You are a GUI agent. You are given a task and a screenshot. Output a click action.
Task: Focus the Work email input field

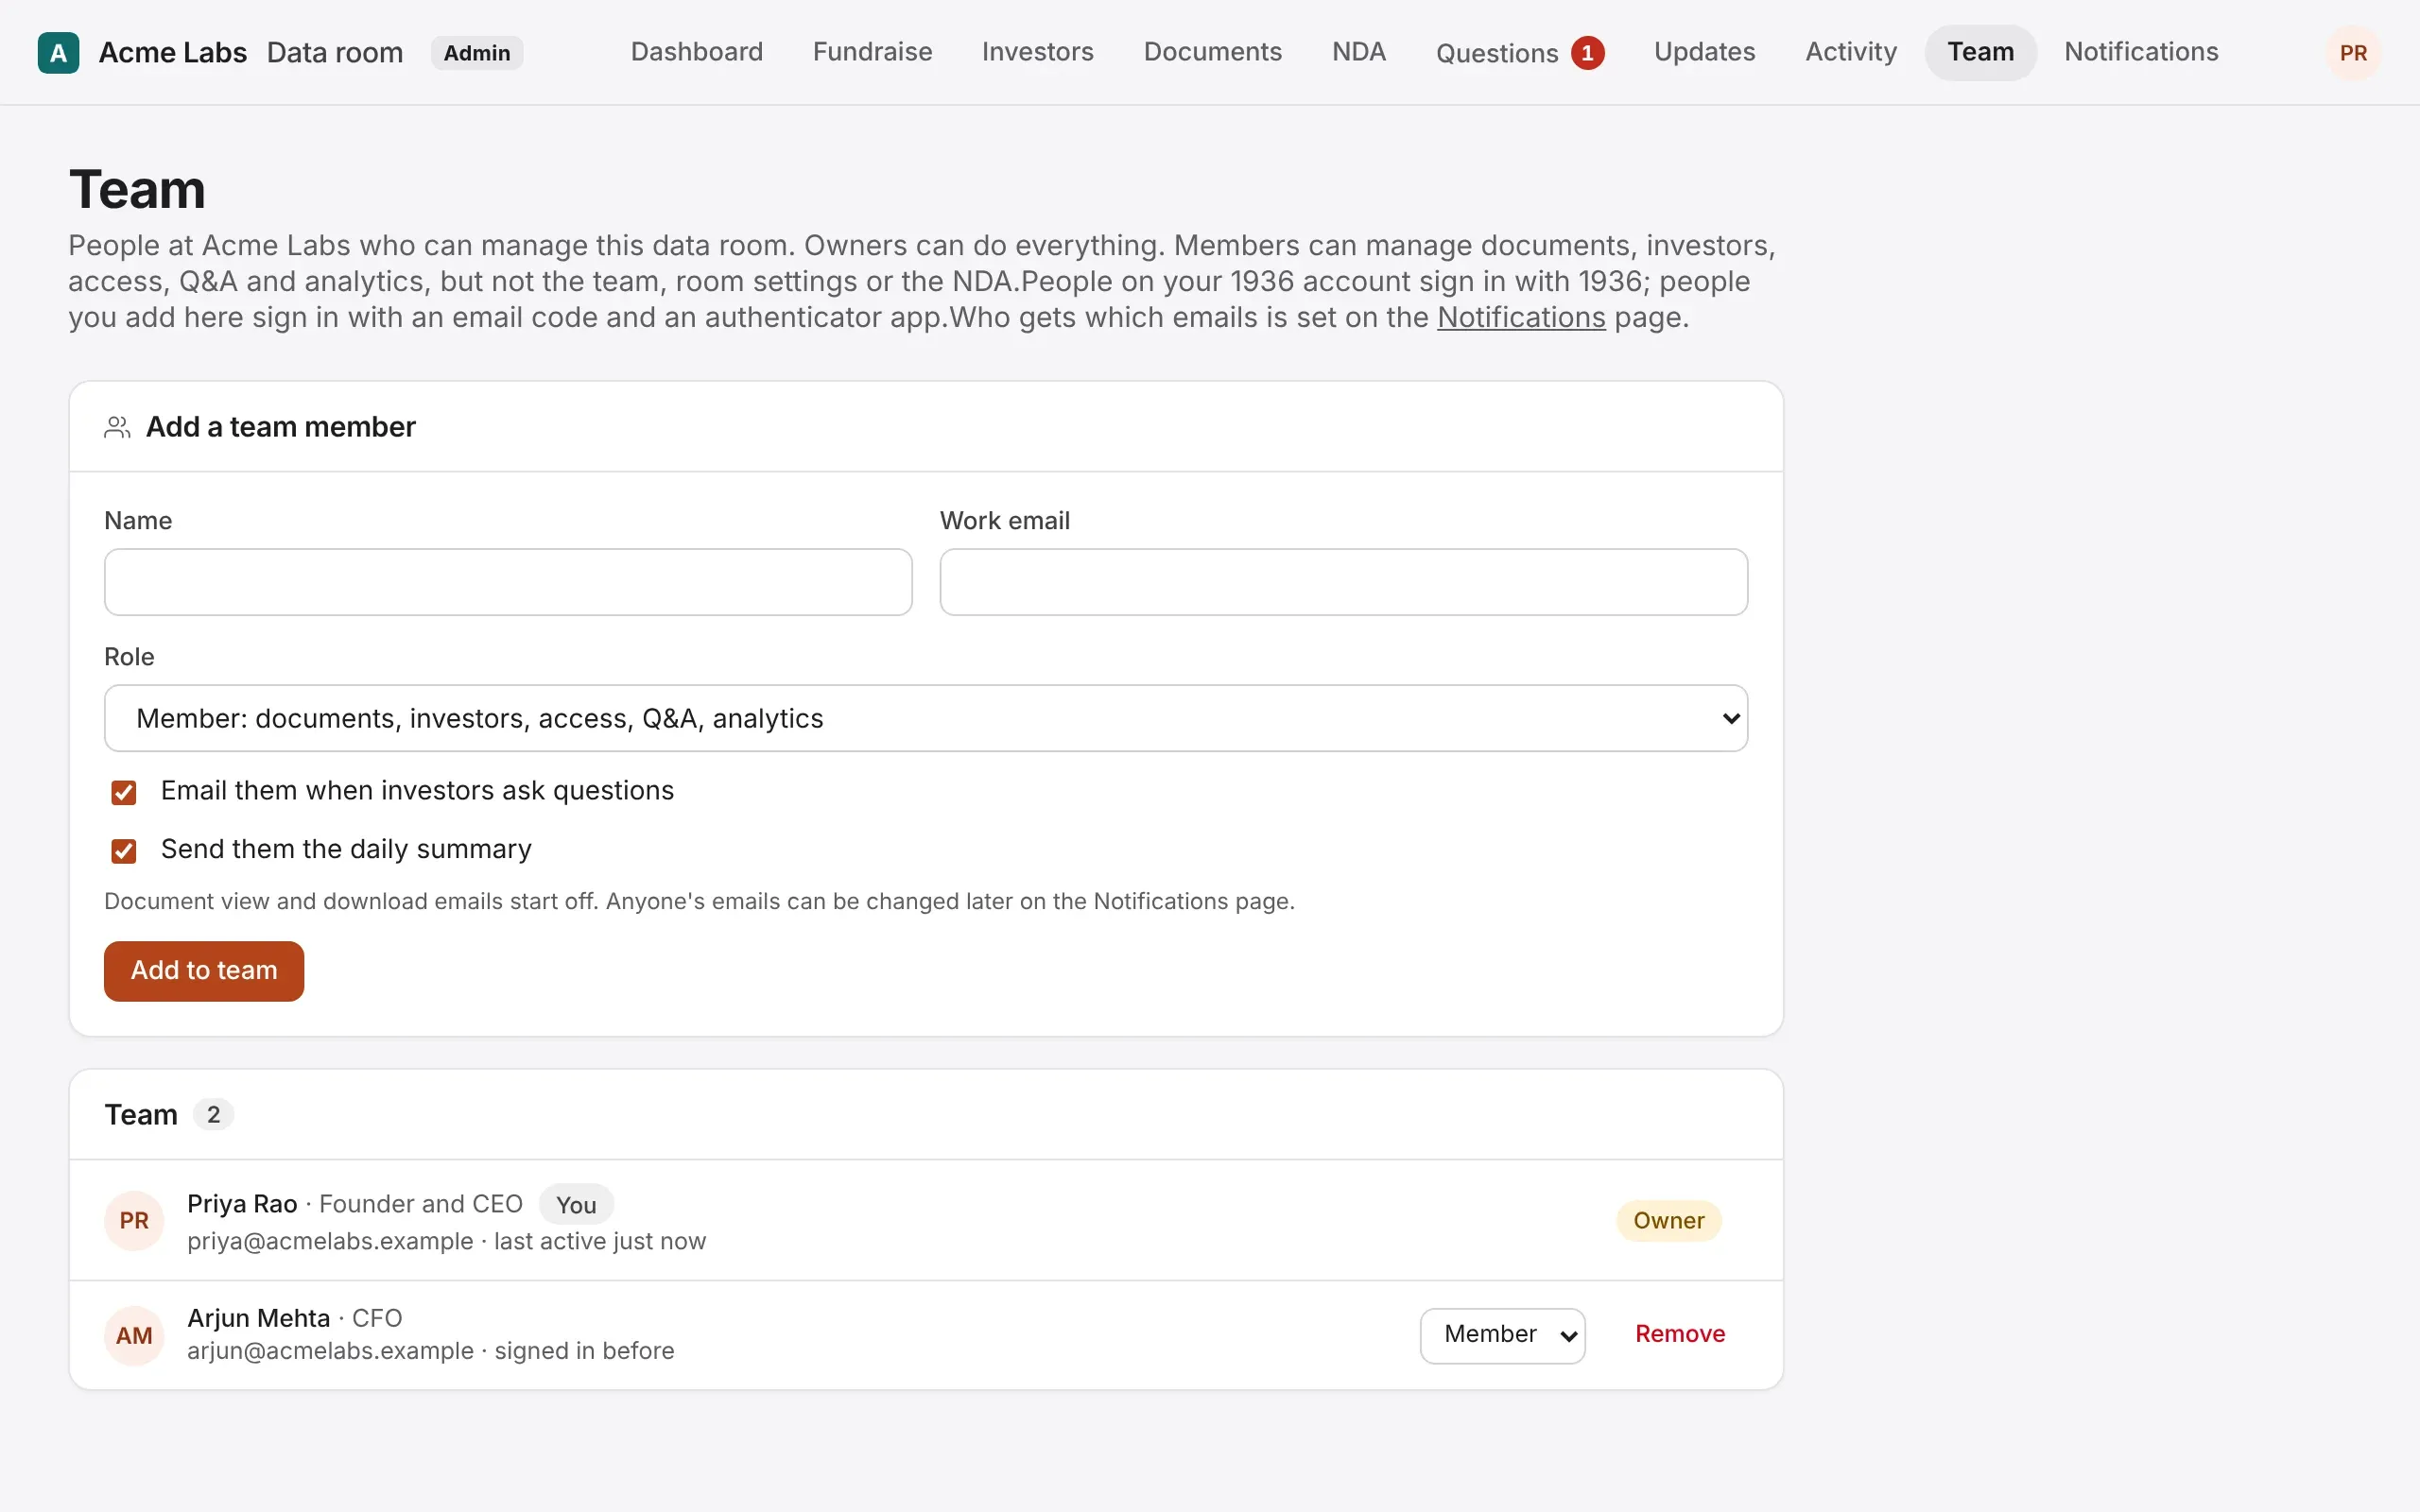click(1343, 582)
